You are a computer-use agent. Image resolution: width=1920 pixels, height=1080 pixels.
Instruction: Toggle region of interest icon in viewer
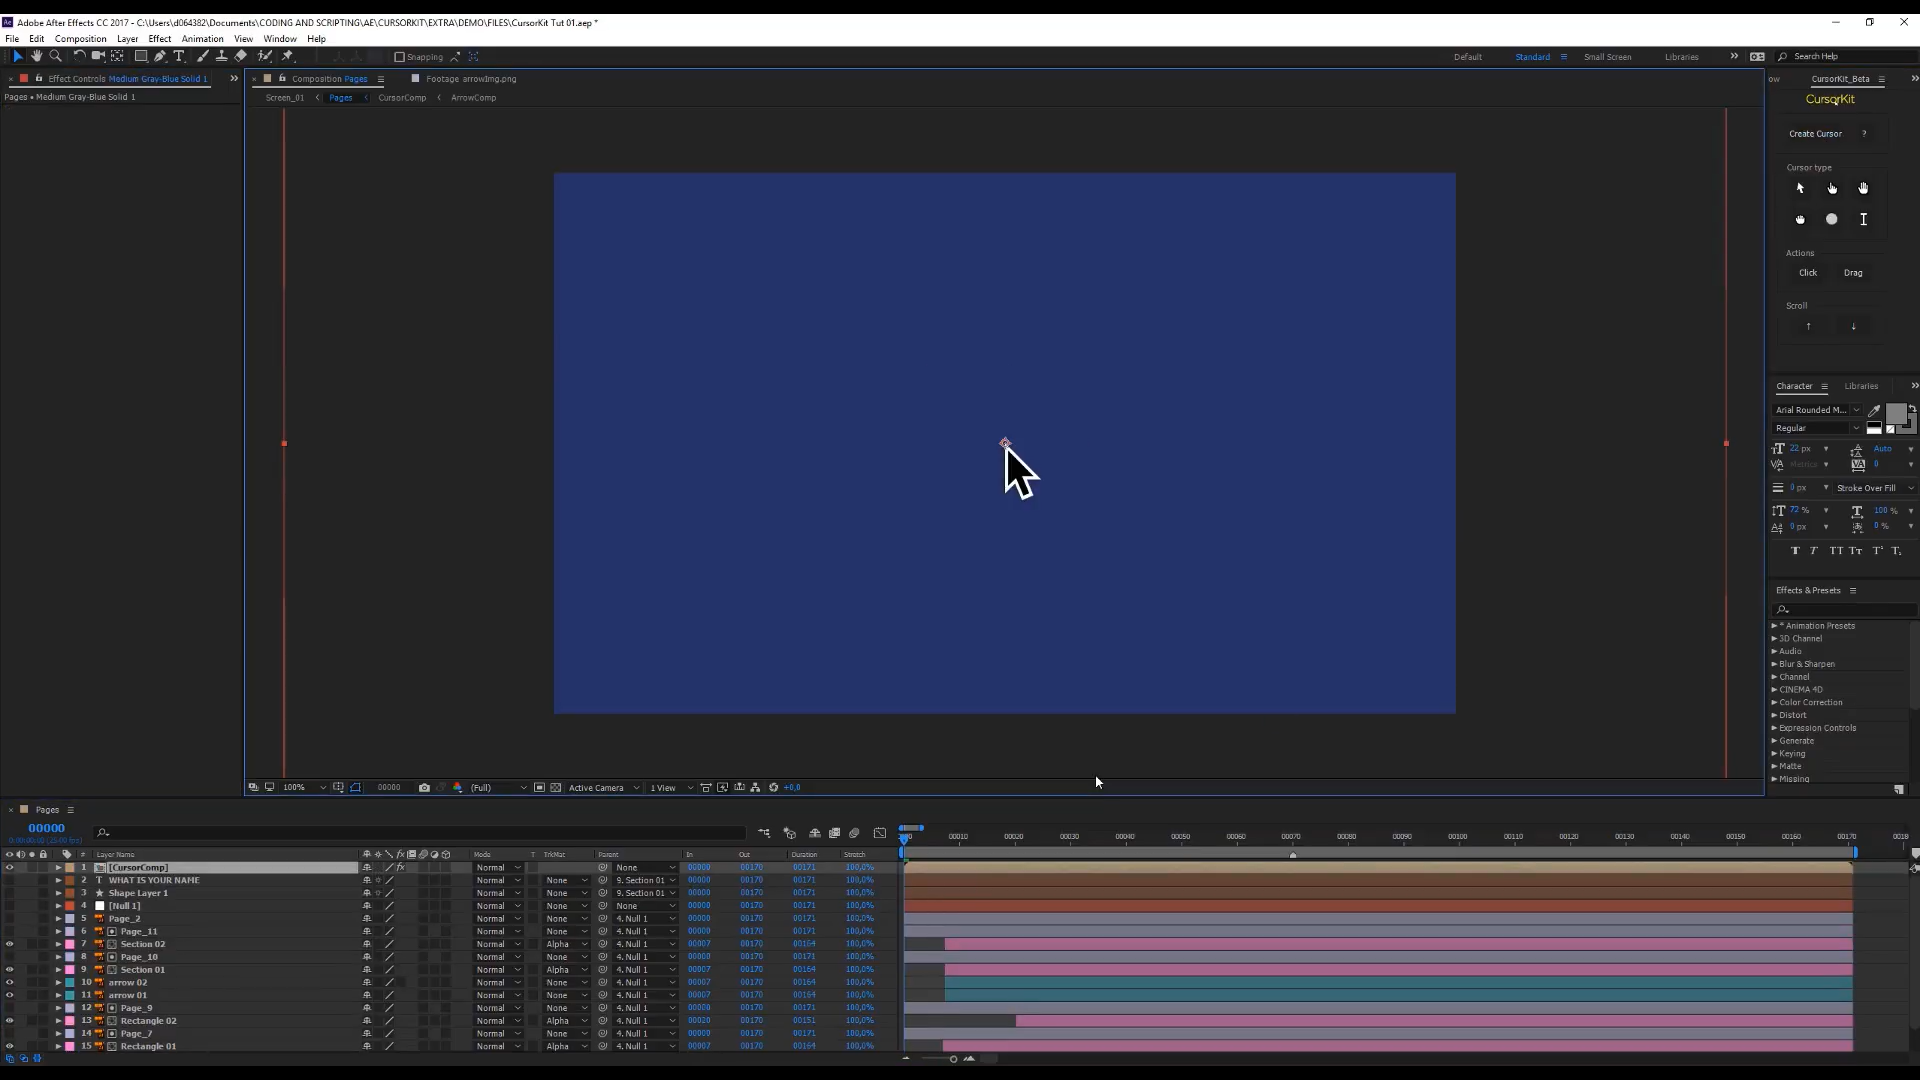pos(539,788)
